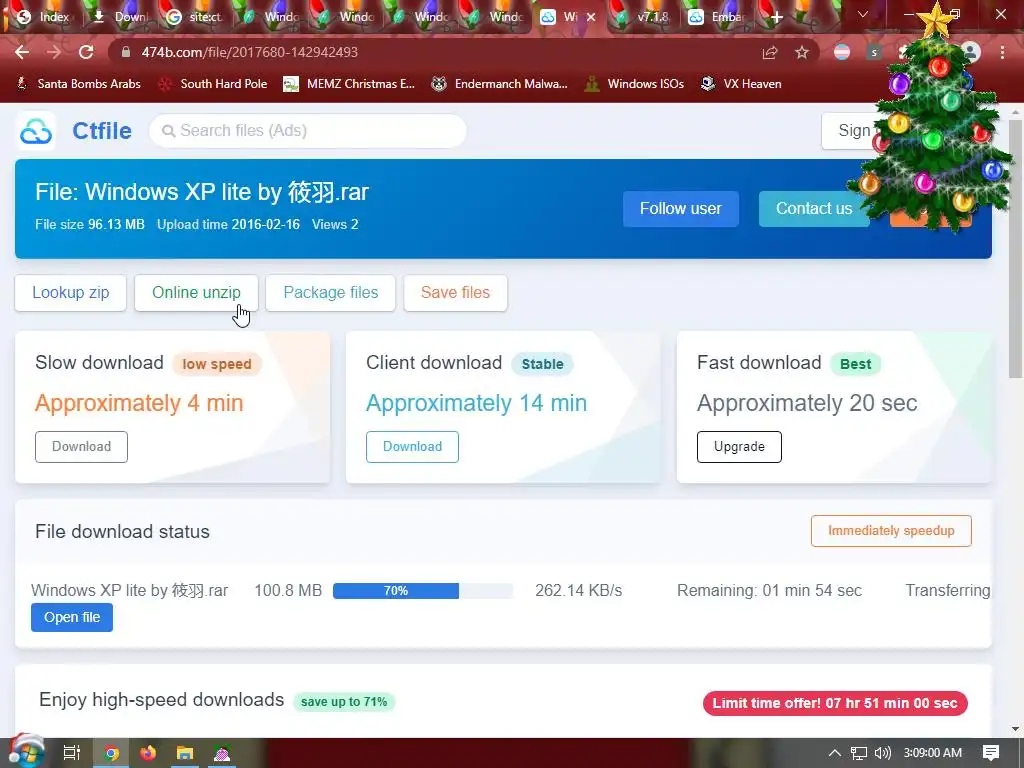Click the share page icon
Viewport: 1024px width, 768px height.
(770, 53)
